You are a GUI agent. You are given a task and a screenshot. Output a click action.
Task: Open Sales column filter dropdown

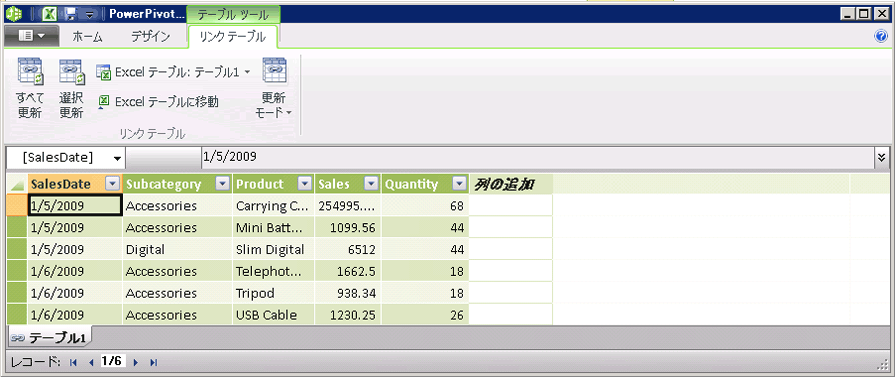372,184
